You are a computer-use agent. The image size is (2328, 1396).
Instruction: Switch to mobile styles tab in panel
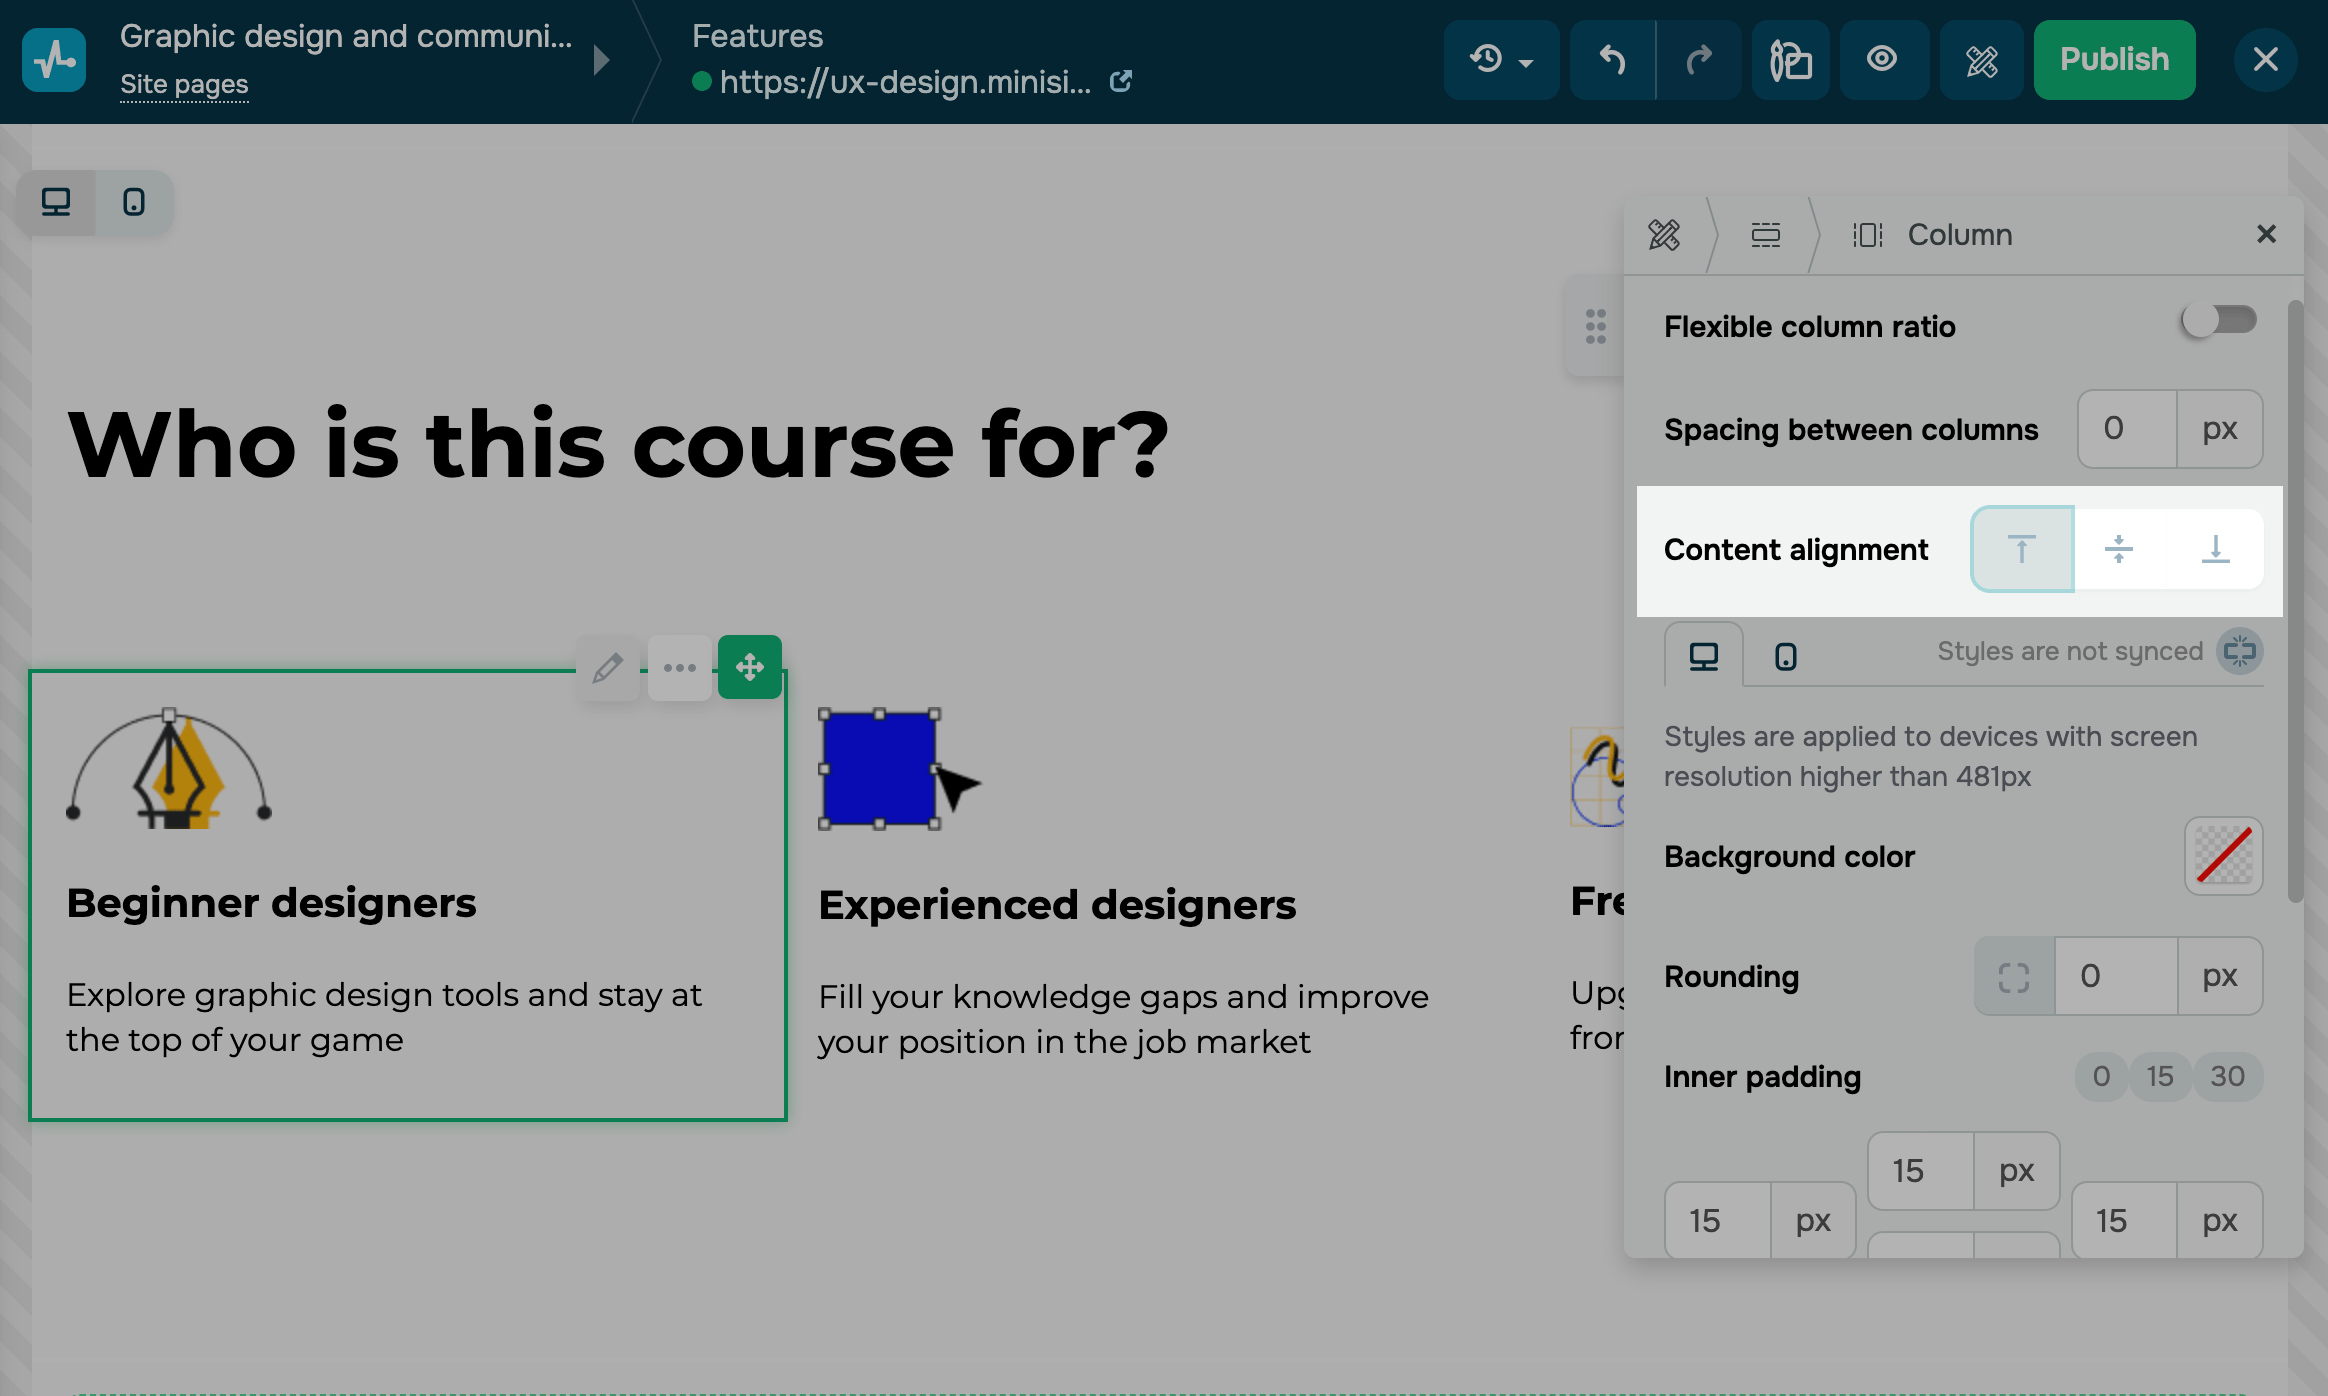pos(1785,656)
